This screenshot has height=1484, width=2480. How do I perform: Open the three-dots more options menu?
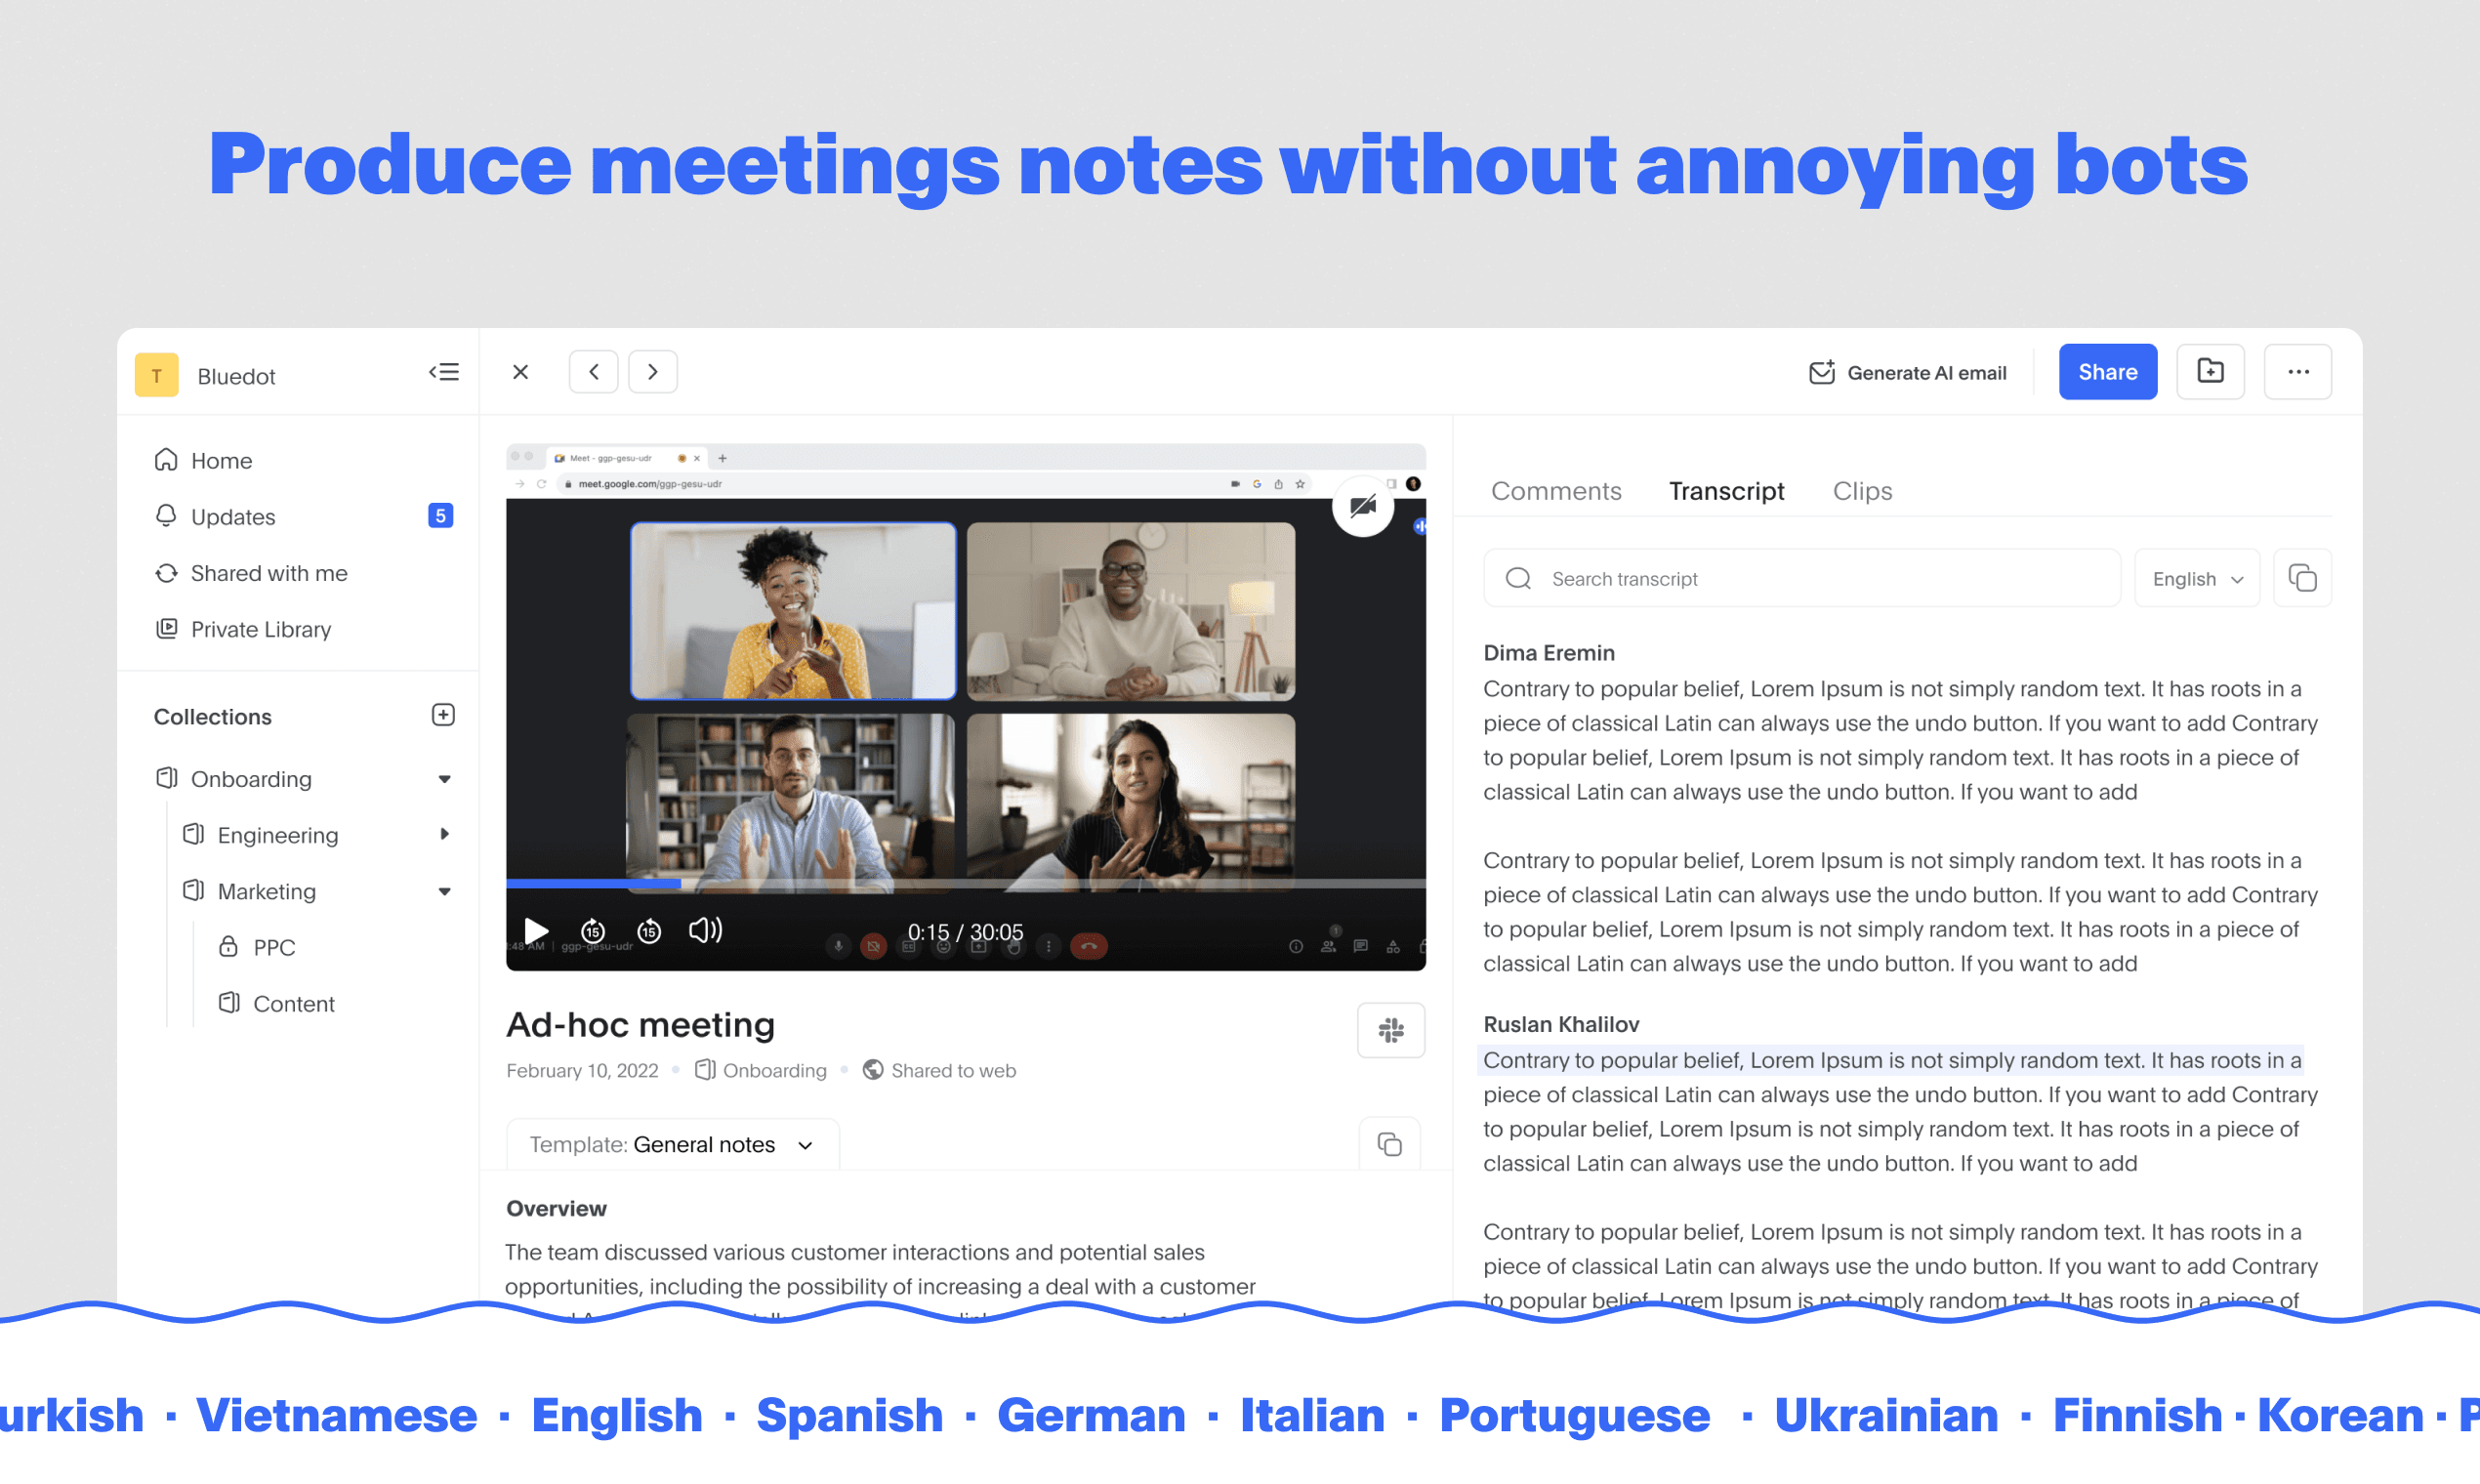point(2298,372)
